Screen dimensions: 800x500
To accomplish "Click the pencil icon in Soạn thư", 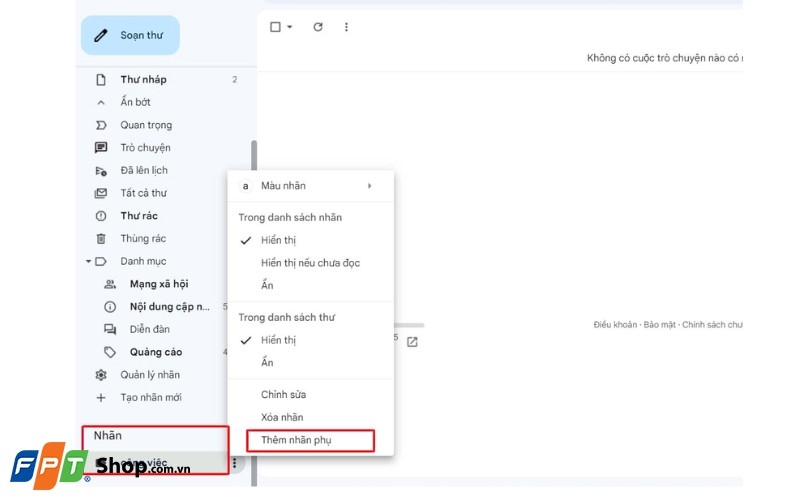I will tap(101, 35).
